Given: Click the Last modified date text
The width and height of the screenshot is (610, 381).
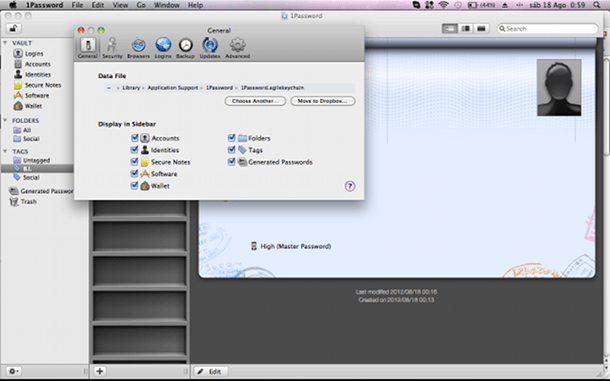Looking at the screenshot, I should [396, 291].
